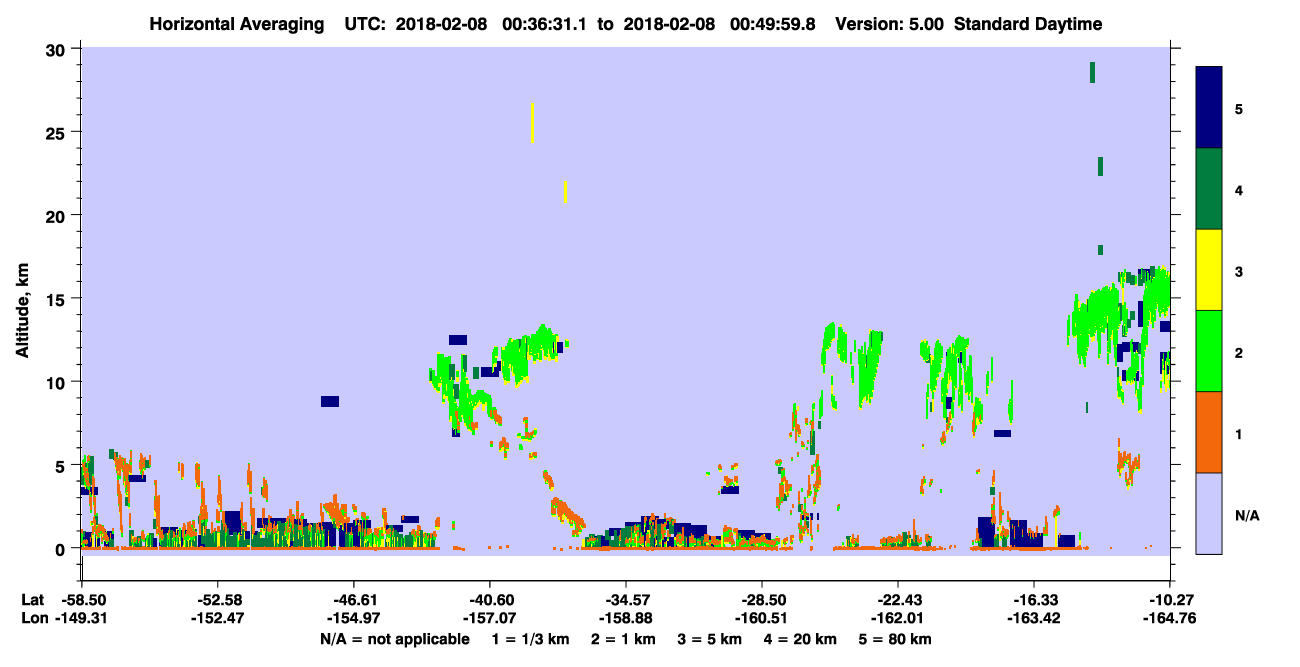Image resolution: width=1300 pixels, height=667 pixels.
Task: Click latitude value -46.61
Action: [x=354, y=599]
